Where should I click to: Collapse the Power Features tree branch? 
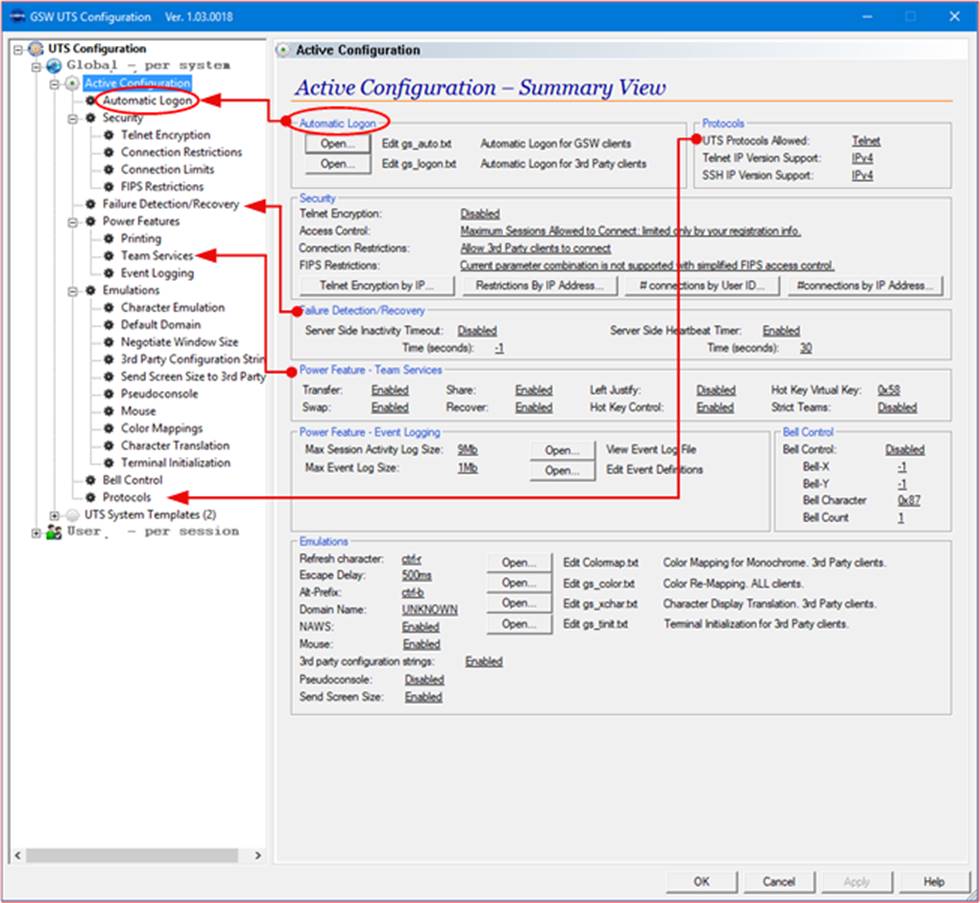[x=72, y=222]
